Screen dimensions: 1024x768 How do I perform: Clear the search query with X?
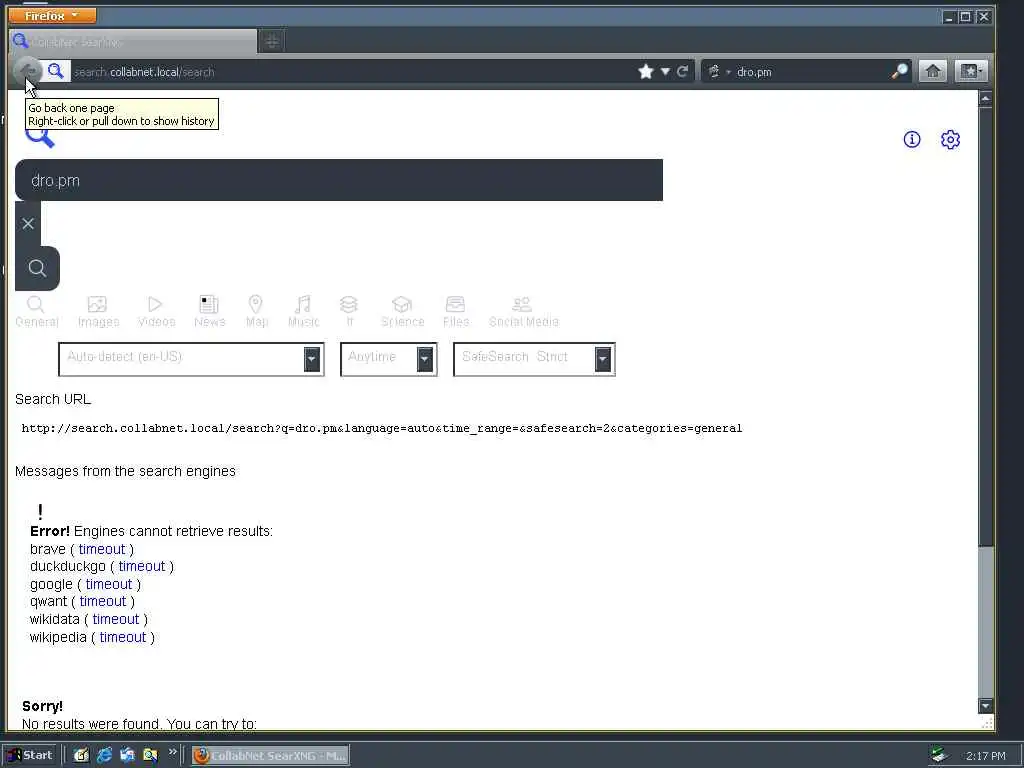click(x=28, y=224)
